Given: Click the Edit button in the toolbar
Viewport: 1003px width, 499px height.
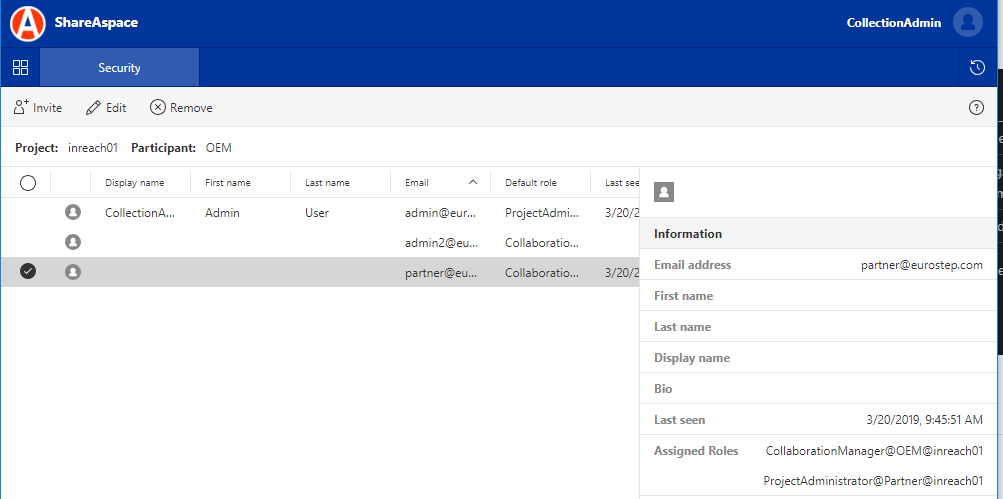Looking at the screenshot, I should click(106, 108).
